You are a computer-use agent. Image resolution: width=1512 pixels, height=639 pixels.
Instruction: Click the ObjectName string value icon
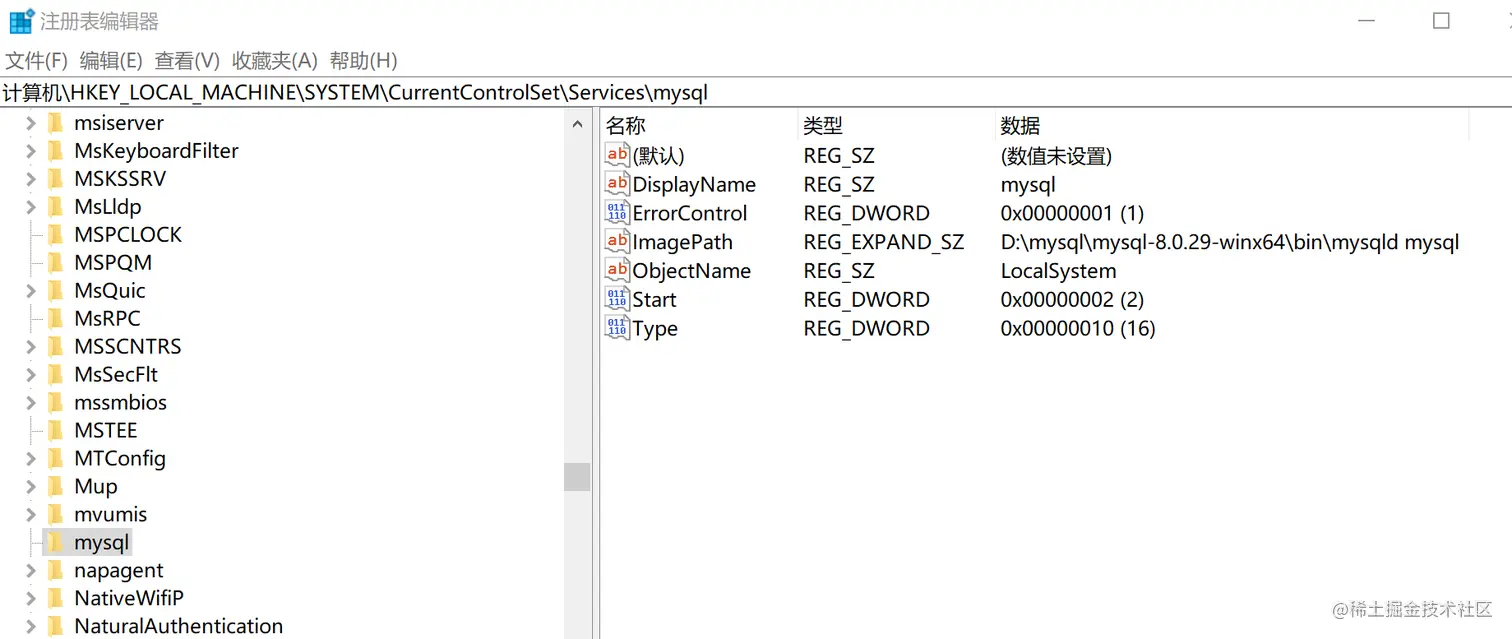tap(617, 271)
